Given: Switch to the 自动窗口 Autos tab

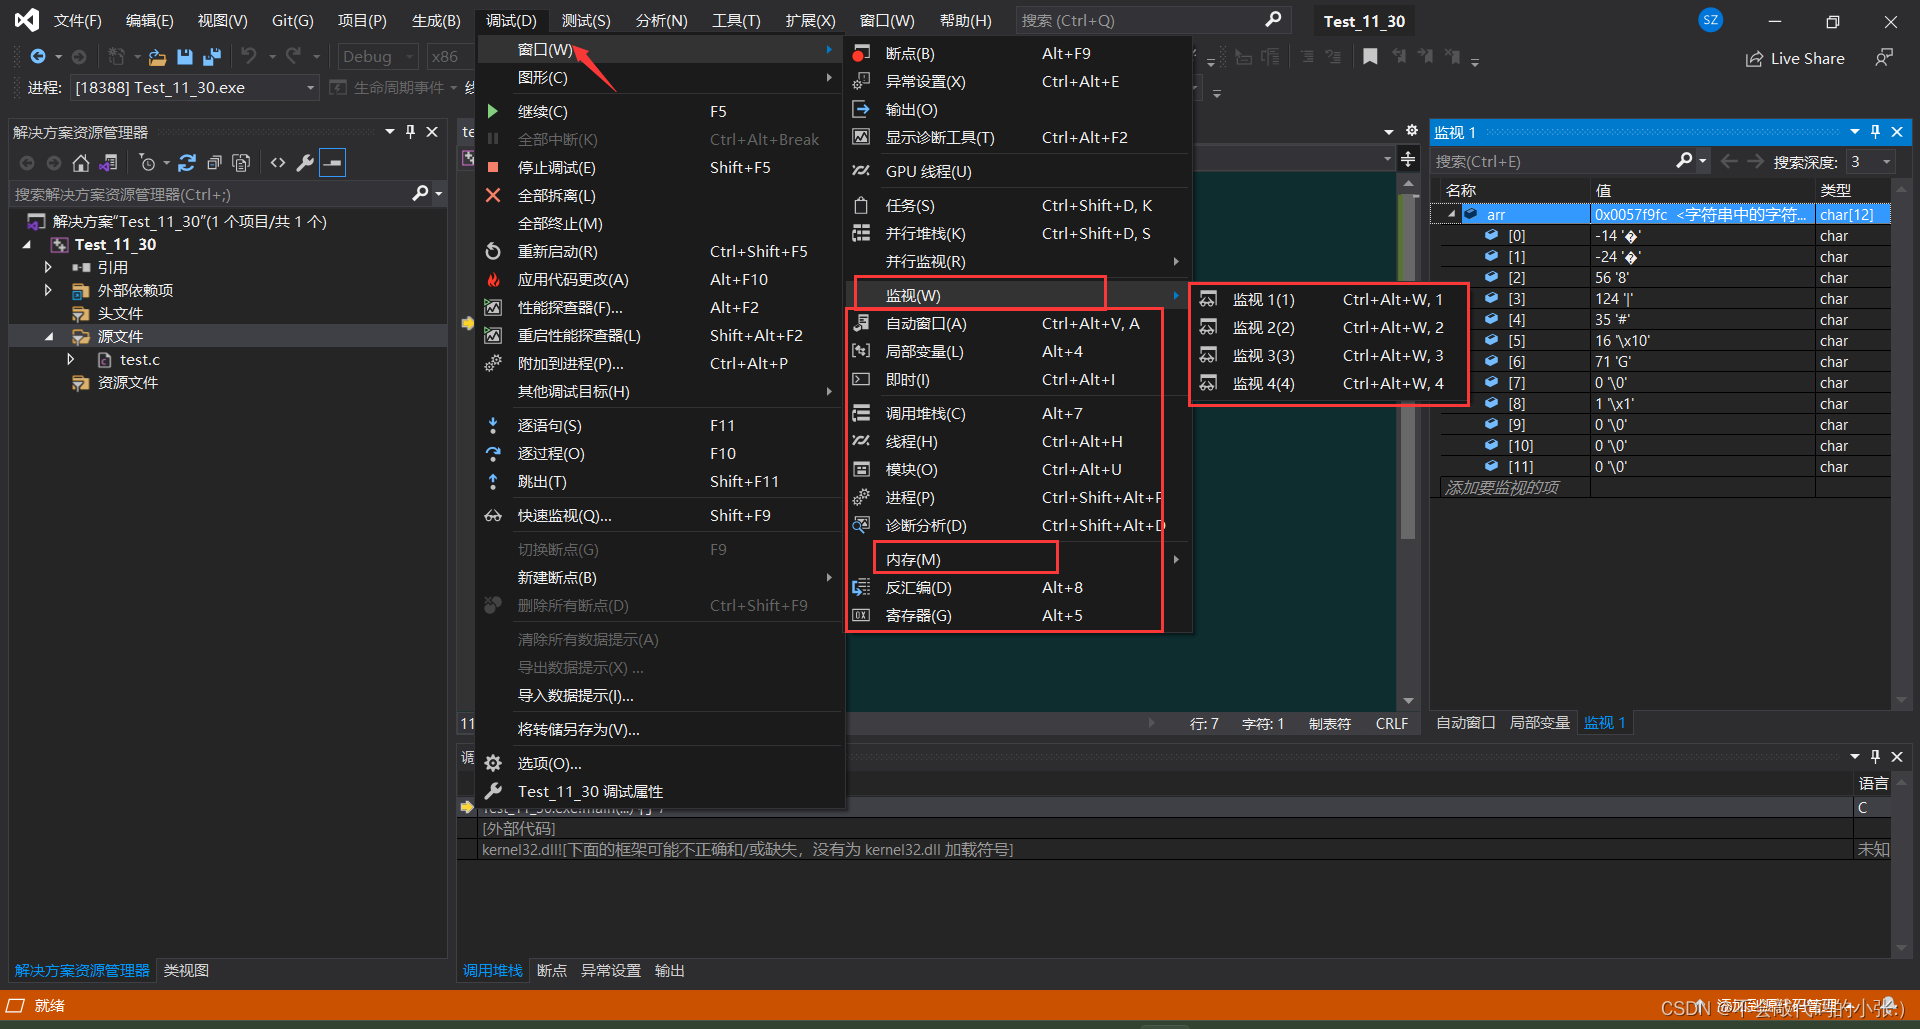Looking at the screenshot, I should coord(1466,723).
